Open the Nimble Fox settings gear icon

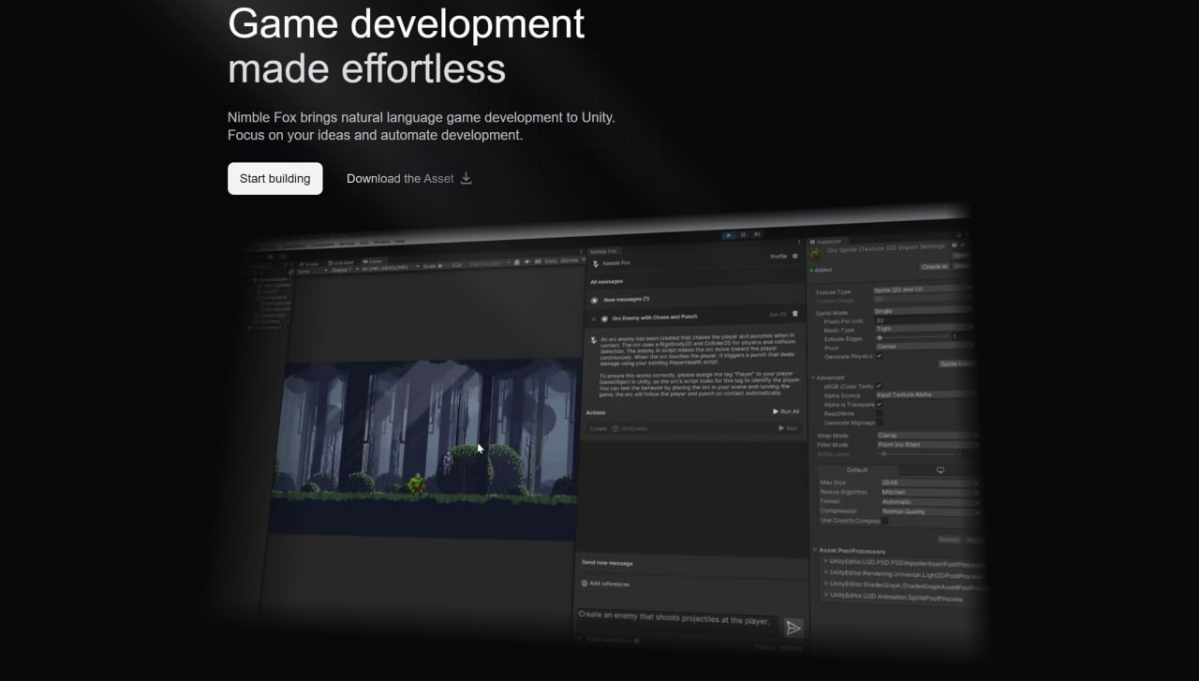coord(796,256)
